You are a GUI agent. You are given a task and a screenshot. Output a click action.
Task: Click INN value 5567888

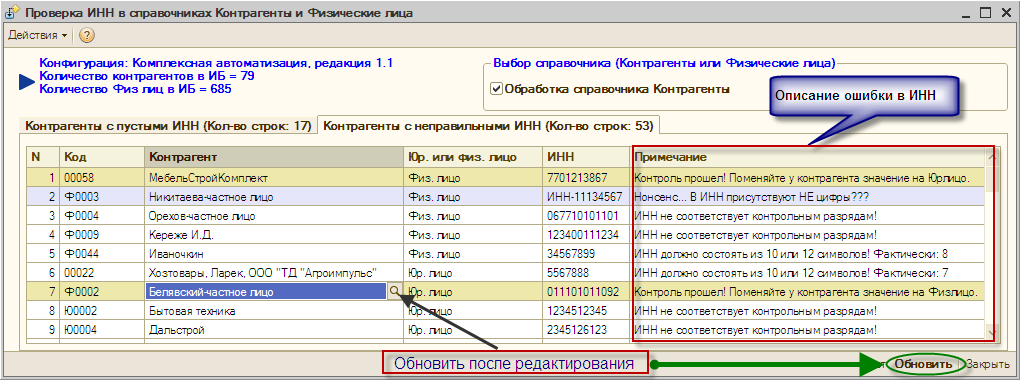coord(586,273)
